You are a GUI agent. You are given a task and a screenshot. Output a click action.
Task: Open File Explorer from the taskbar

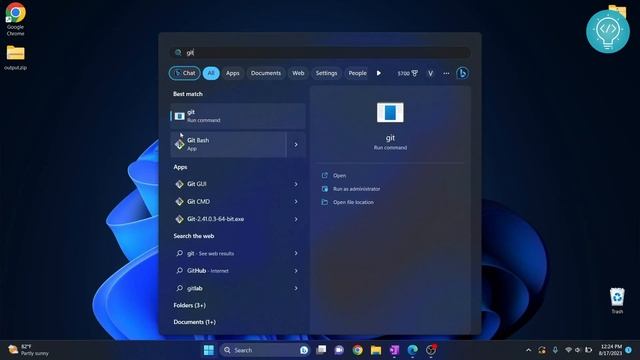(376, 350)
